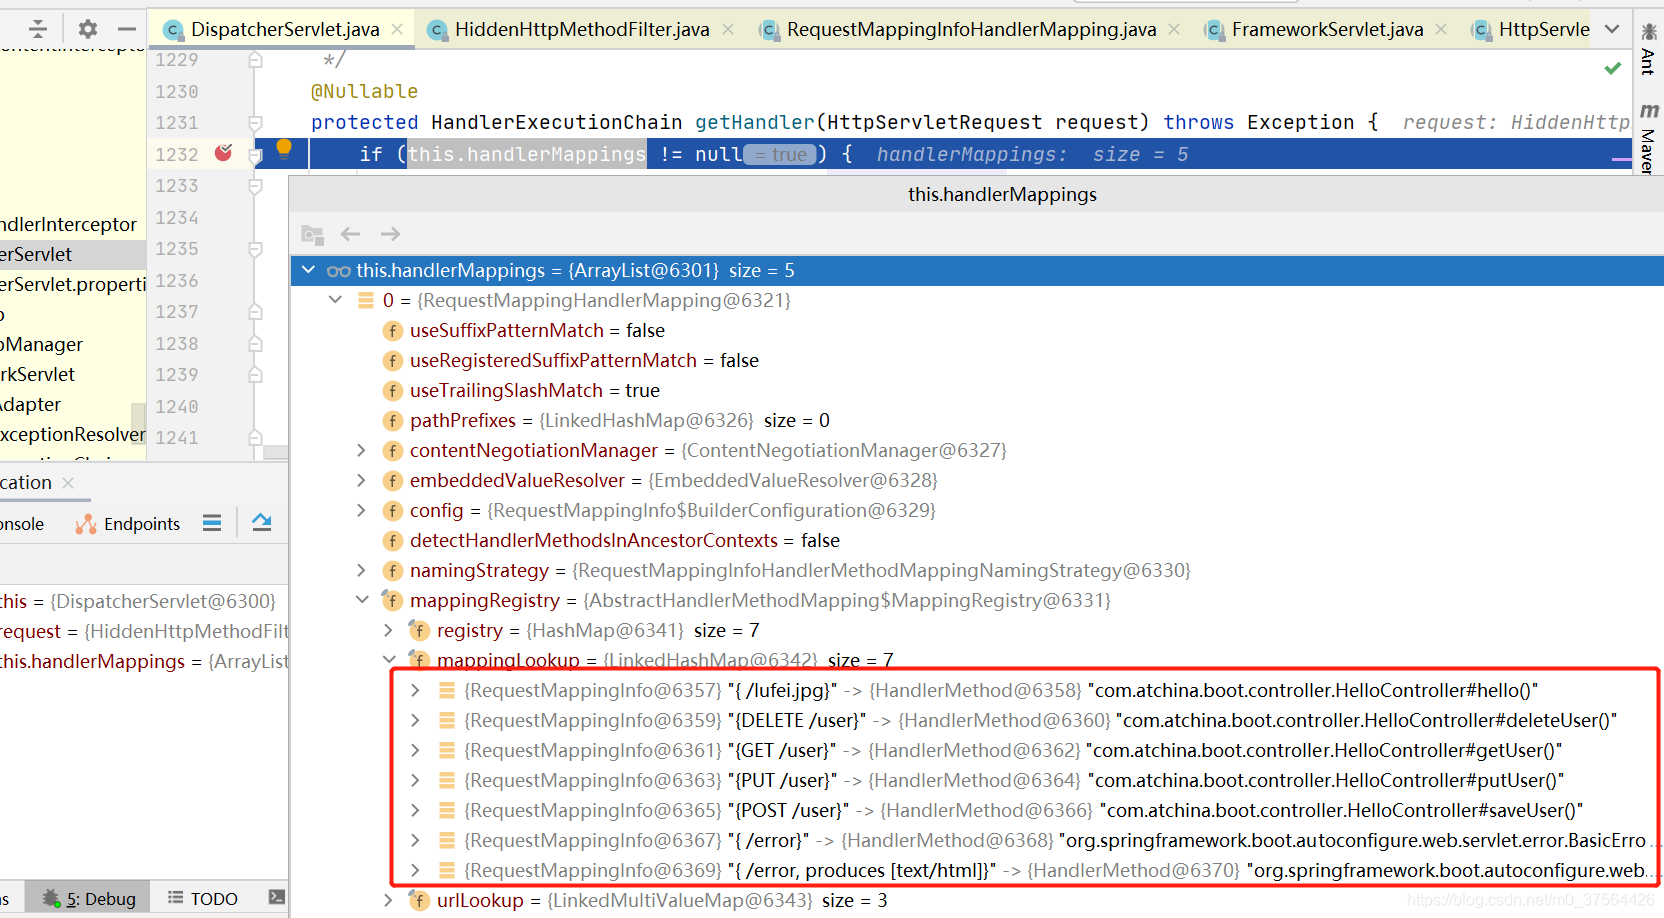
Task: Collapse the mappingRegistry field
Action: coord(362,600)
